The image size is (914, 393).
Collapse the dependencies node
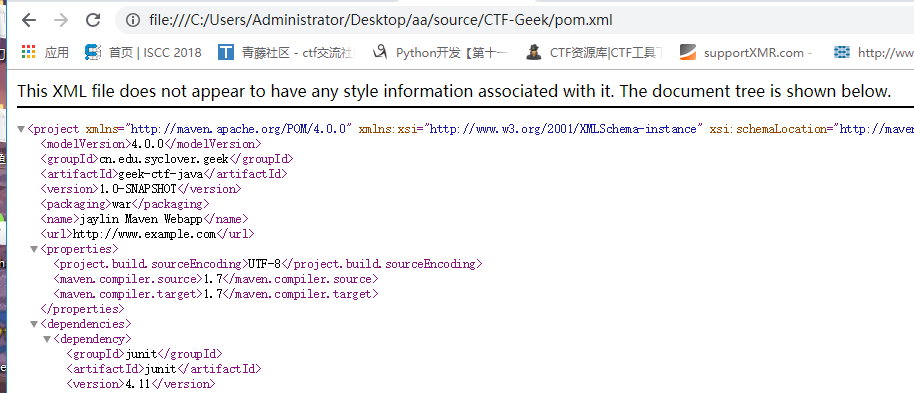[x=34, y=324]
